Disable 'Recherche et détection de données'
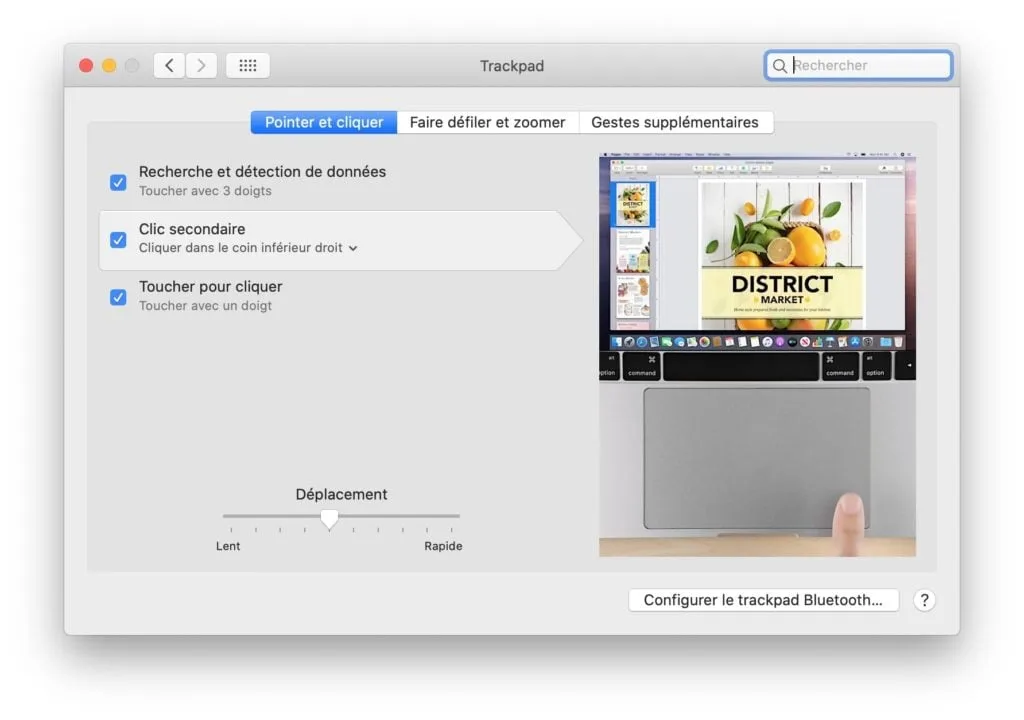Viewport: 1024px width, 720px height. (118, 181)
